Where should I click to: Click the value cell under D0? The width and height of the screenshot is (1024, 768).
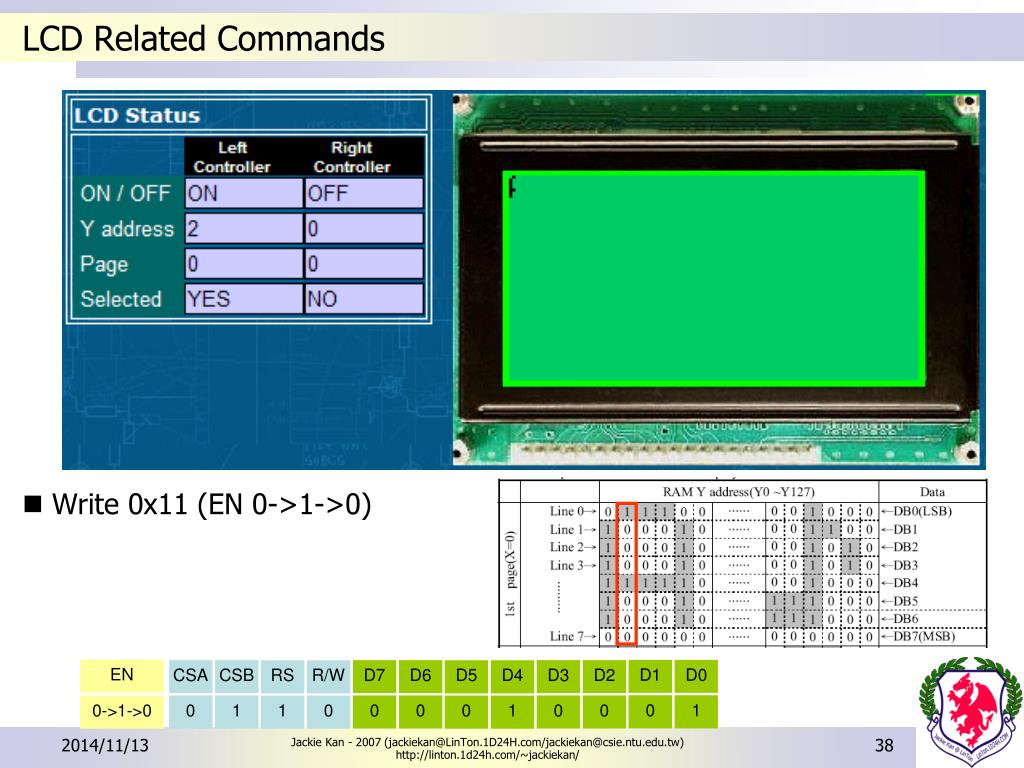tap(696, 711)
